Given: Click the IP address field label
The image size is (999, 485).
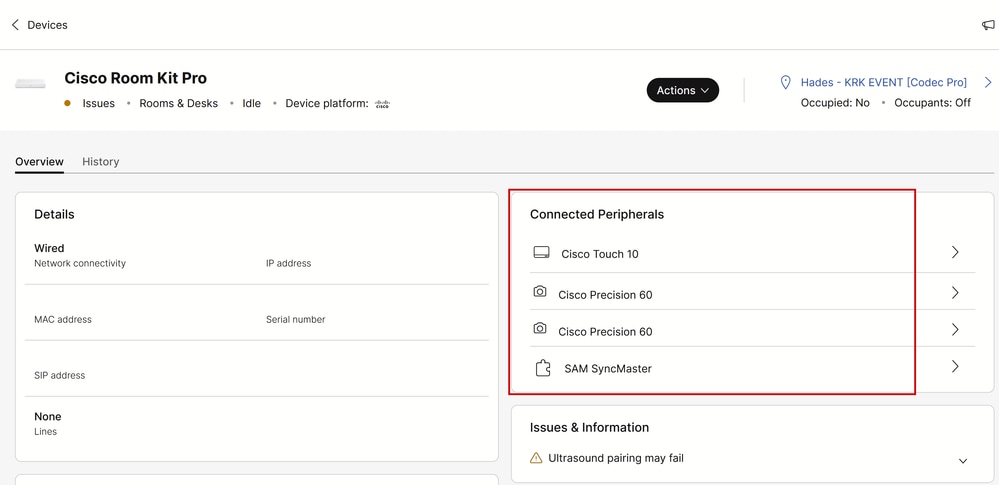Looking at the screenshot, I should (x=289, y=263).
